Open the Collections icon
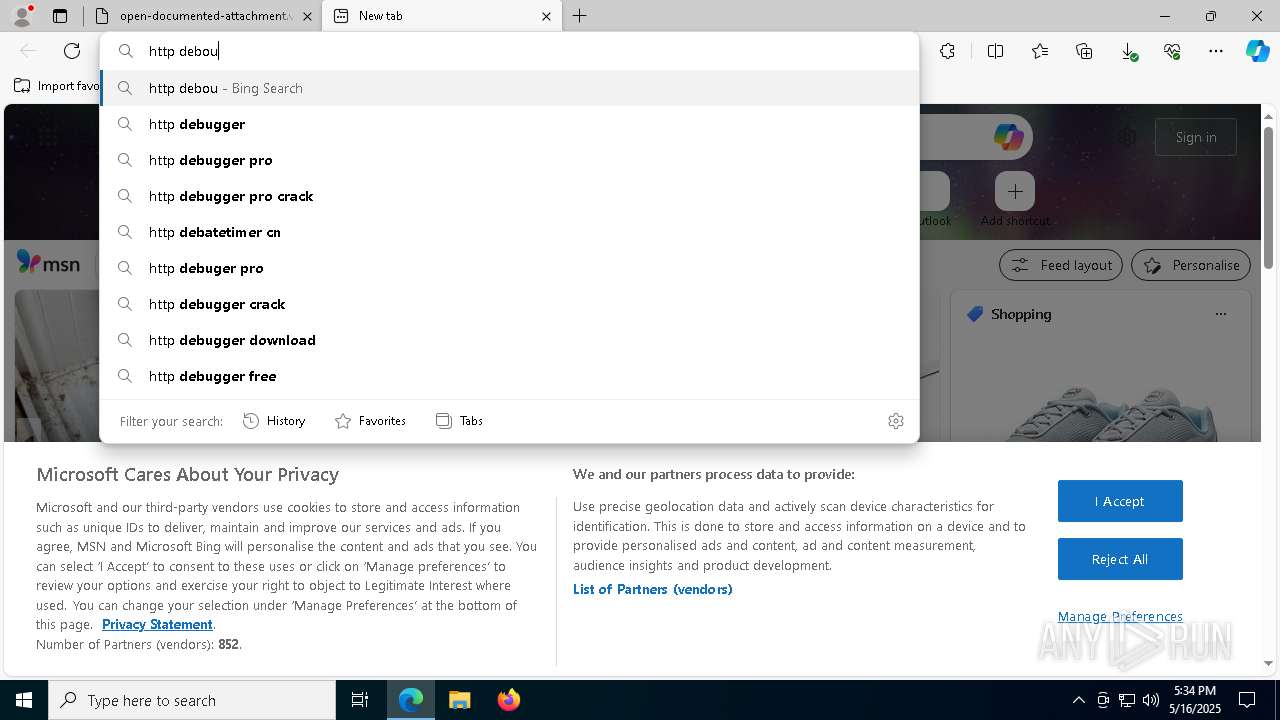The height and width of the screenshot is (720, 1280). click(1084, 51)
